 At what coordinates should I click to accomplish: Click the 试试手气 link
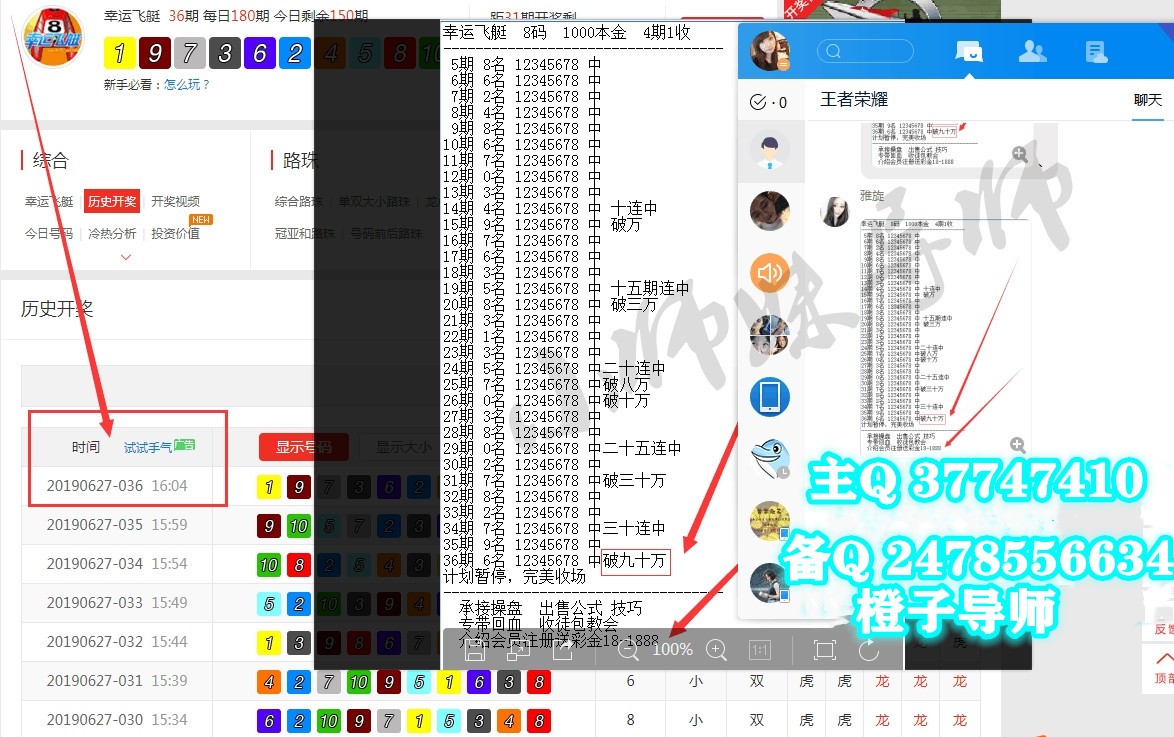148,447
